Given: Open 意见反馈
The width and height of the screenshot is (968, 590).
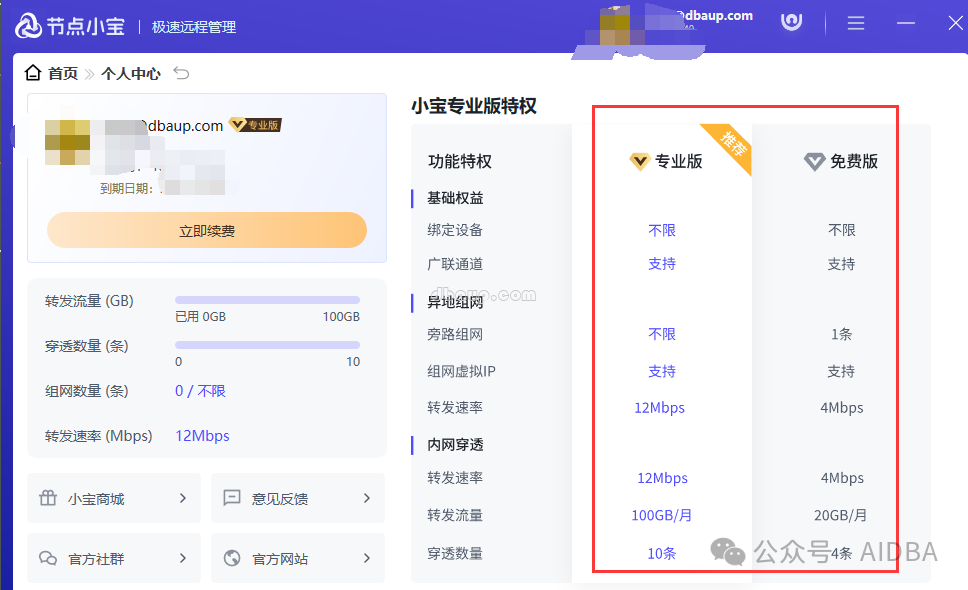Looking at the screenshot, I should click(298, 498).
